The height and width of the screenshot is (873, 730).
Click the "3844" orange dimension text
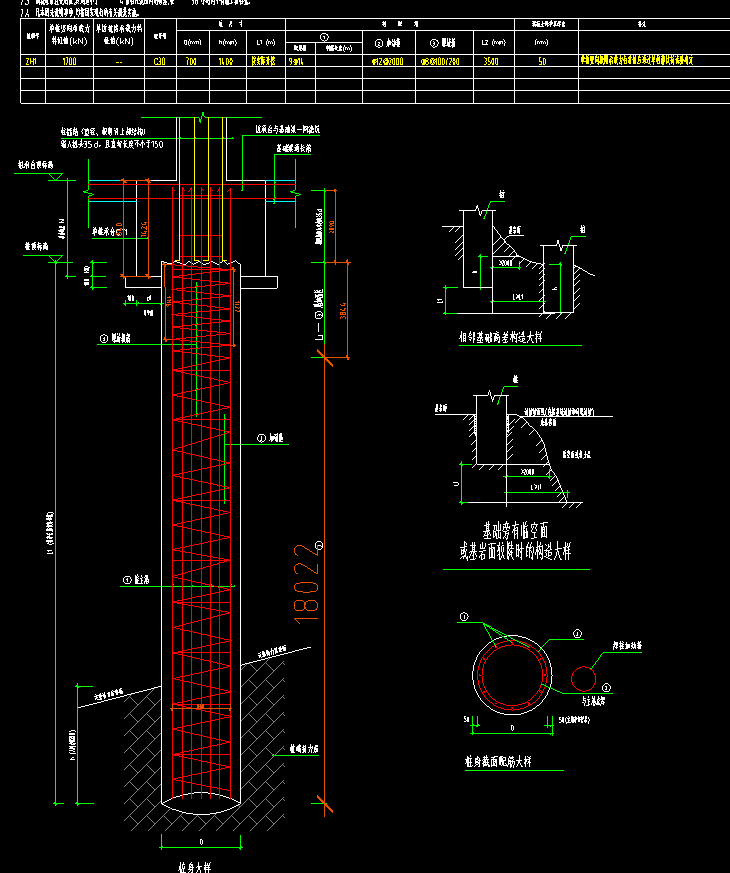tap(343, 311)
